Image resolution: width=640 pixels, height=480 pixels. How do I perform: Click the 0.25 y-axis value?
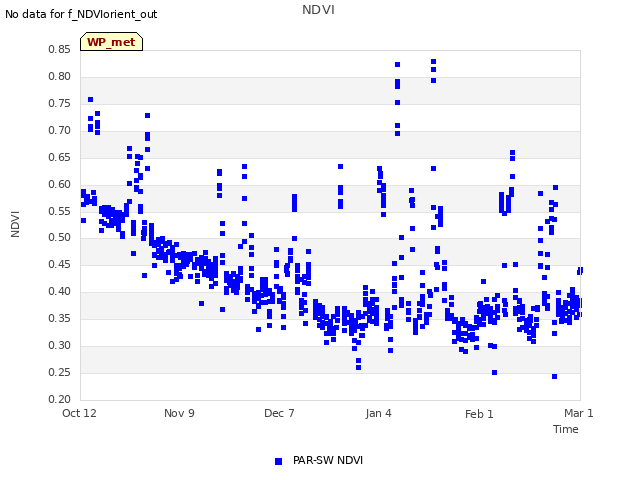(60, 372)
